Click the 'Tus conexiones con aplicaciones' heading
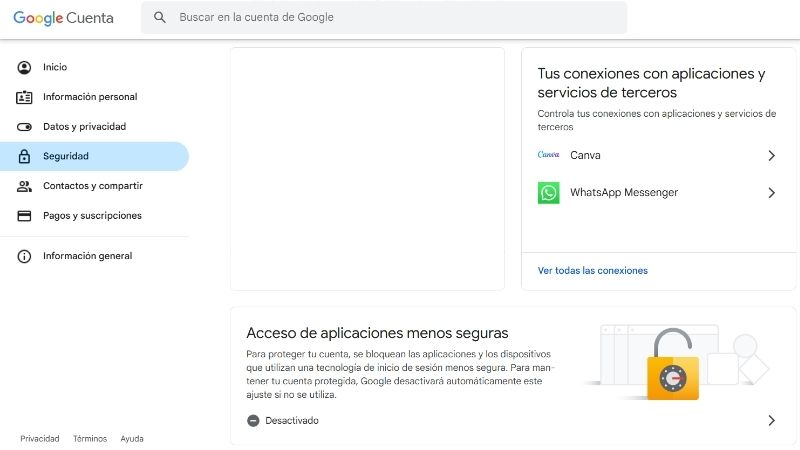The image size is (800, 450). click(651, 83)
